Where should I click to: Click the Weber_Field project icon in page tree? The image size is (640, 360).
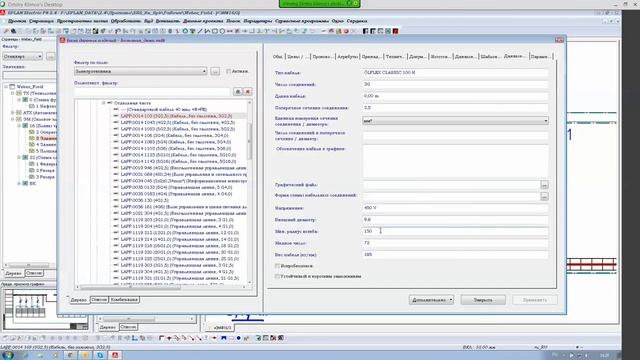pos(12,87)
